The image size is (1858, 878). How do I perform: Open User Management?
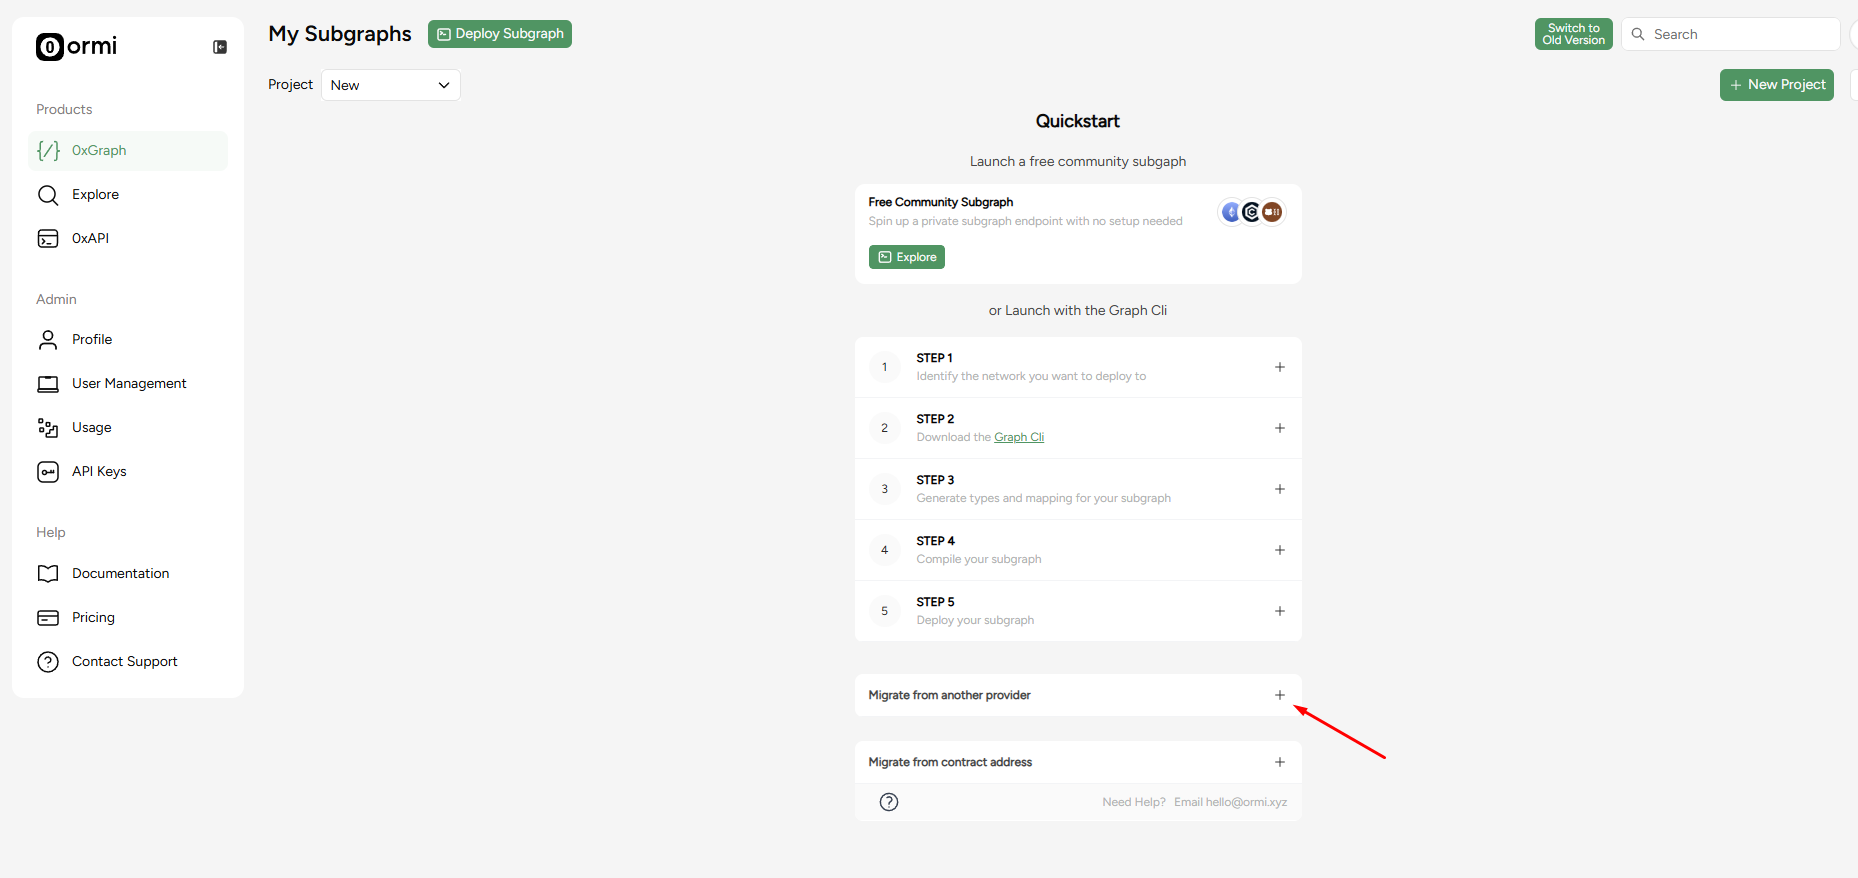128,384
